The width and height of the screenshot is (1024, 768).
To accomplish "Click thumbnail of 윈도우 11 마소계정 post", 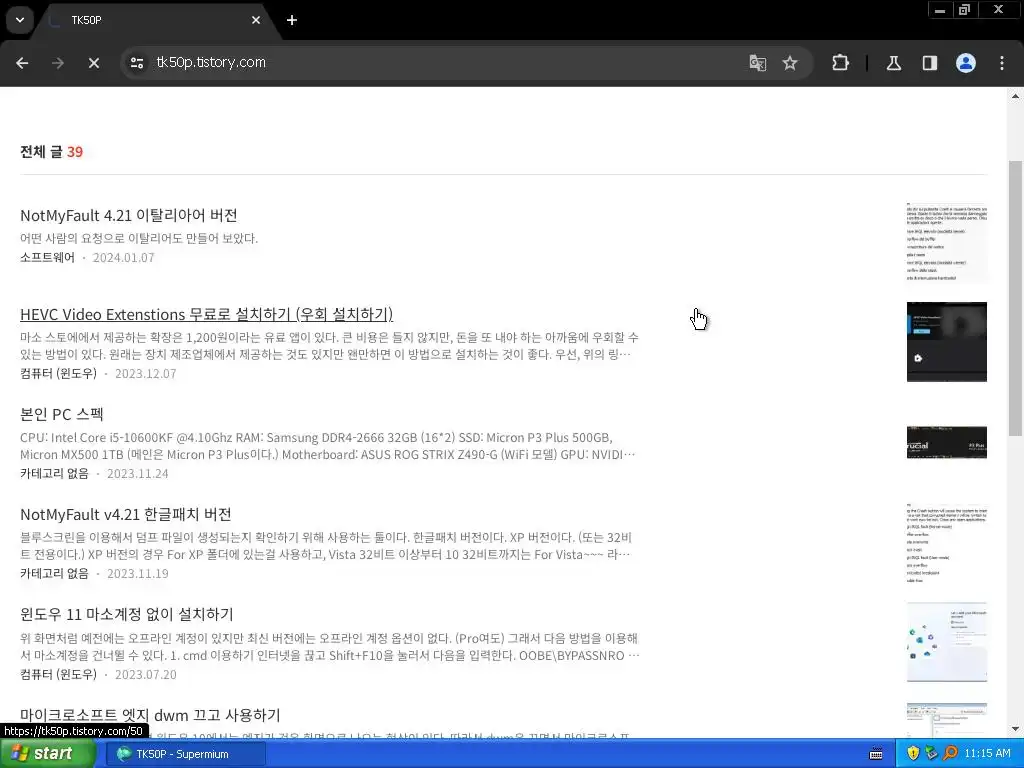I will point(946,642).
